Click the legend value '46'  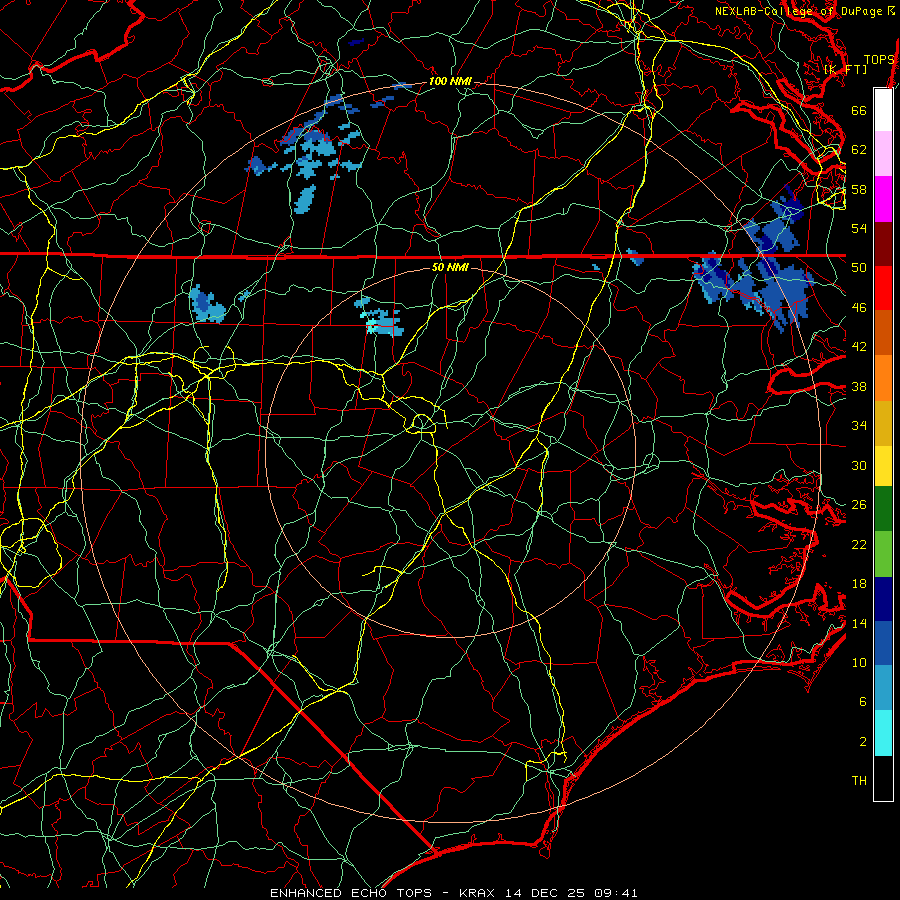coord(859,308)
